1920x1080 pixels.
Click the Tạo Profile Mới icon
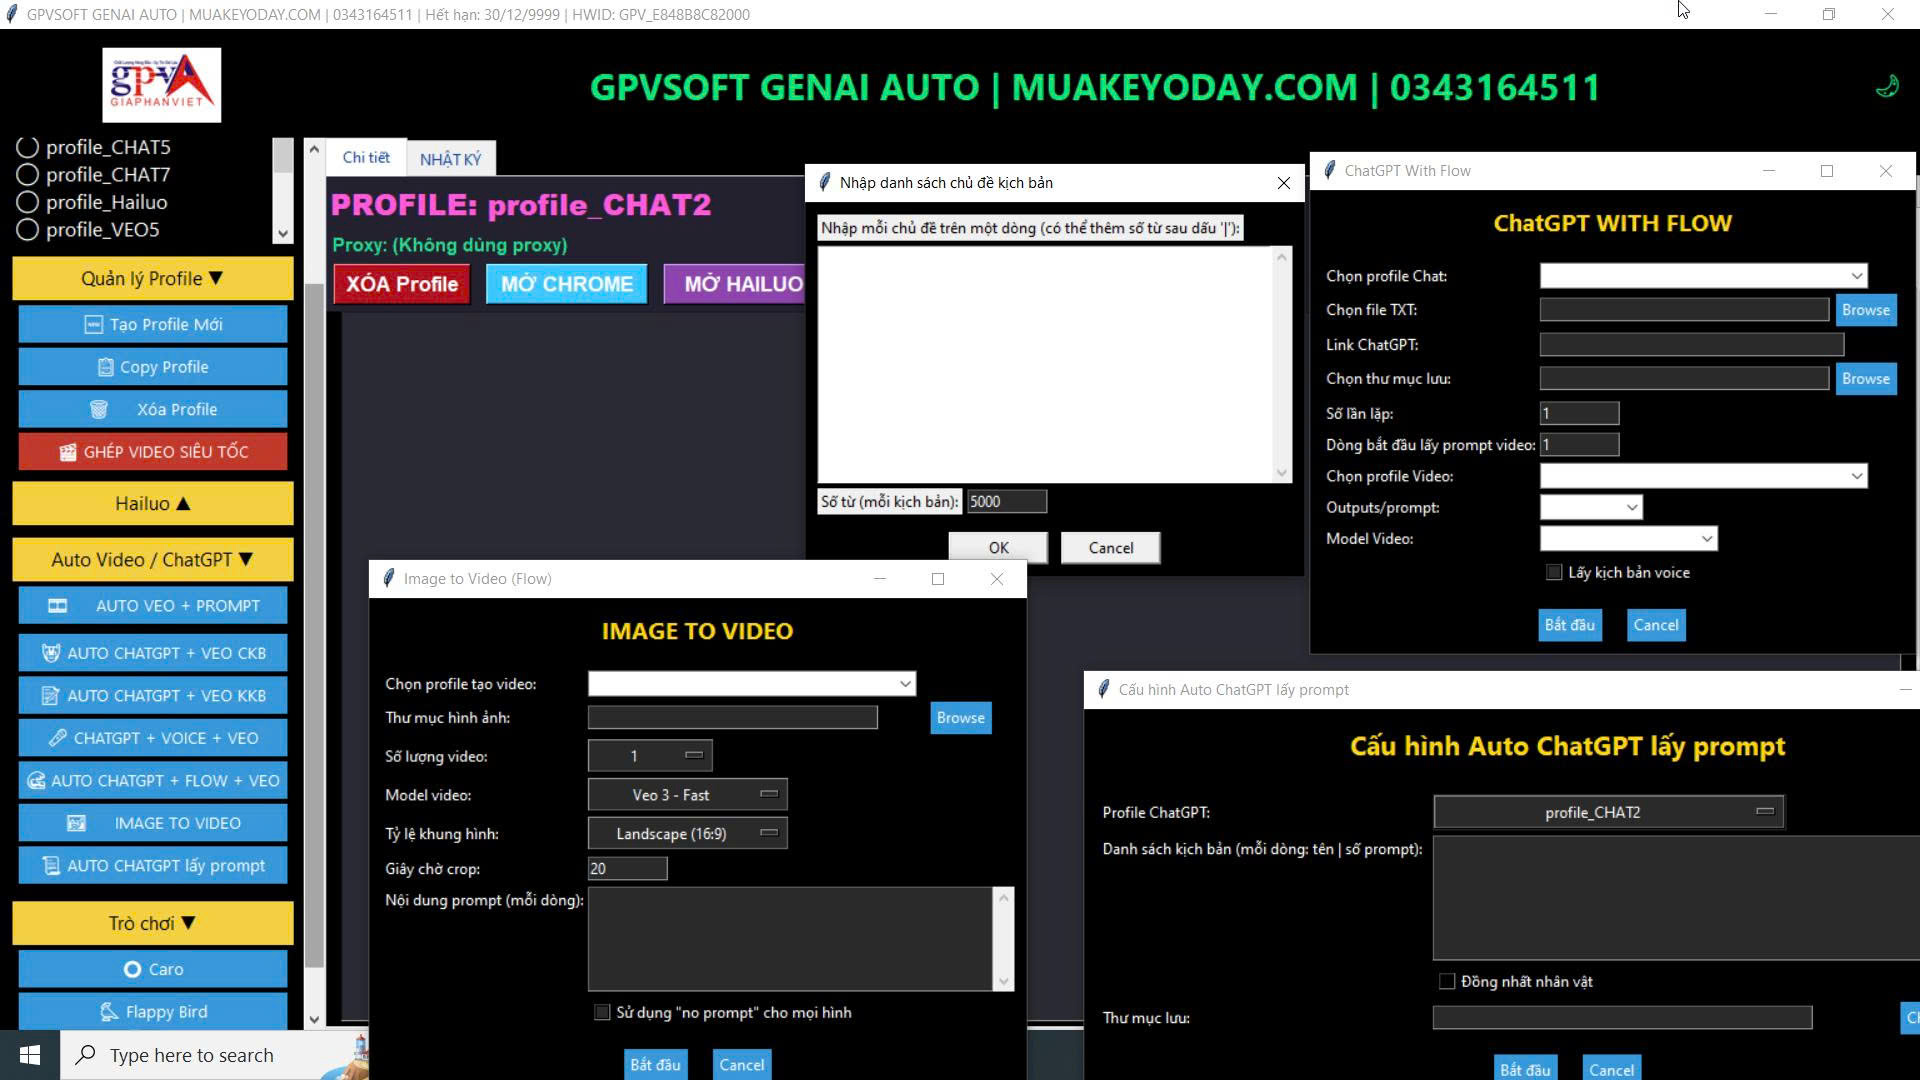click(x=93, y=324)
